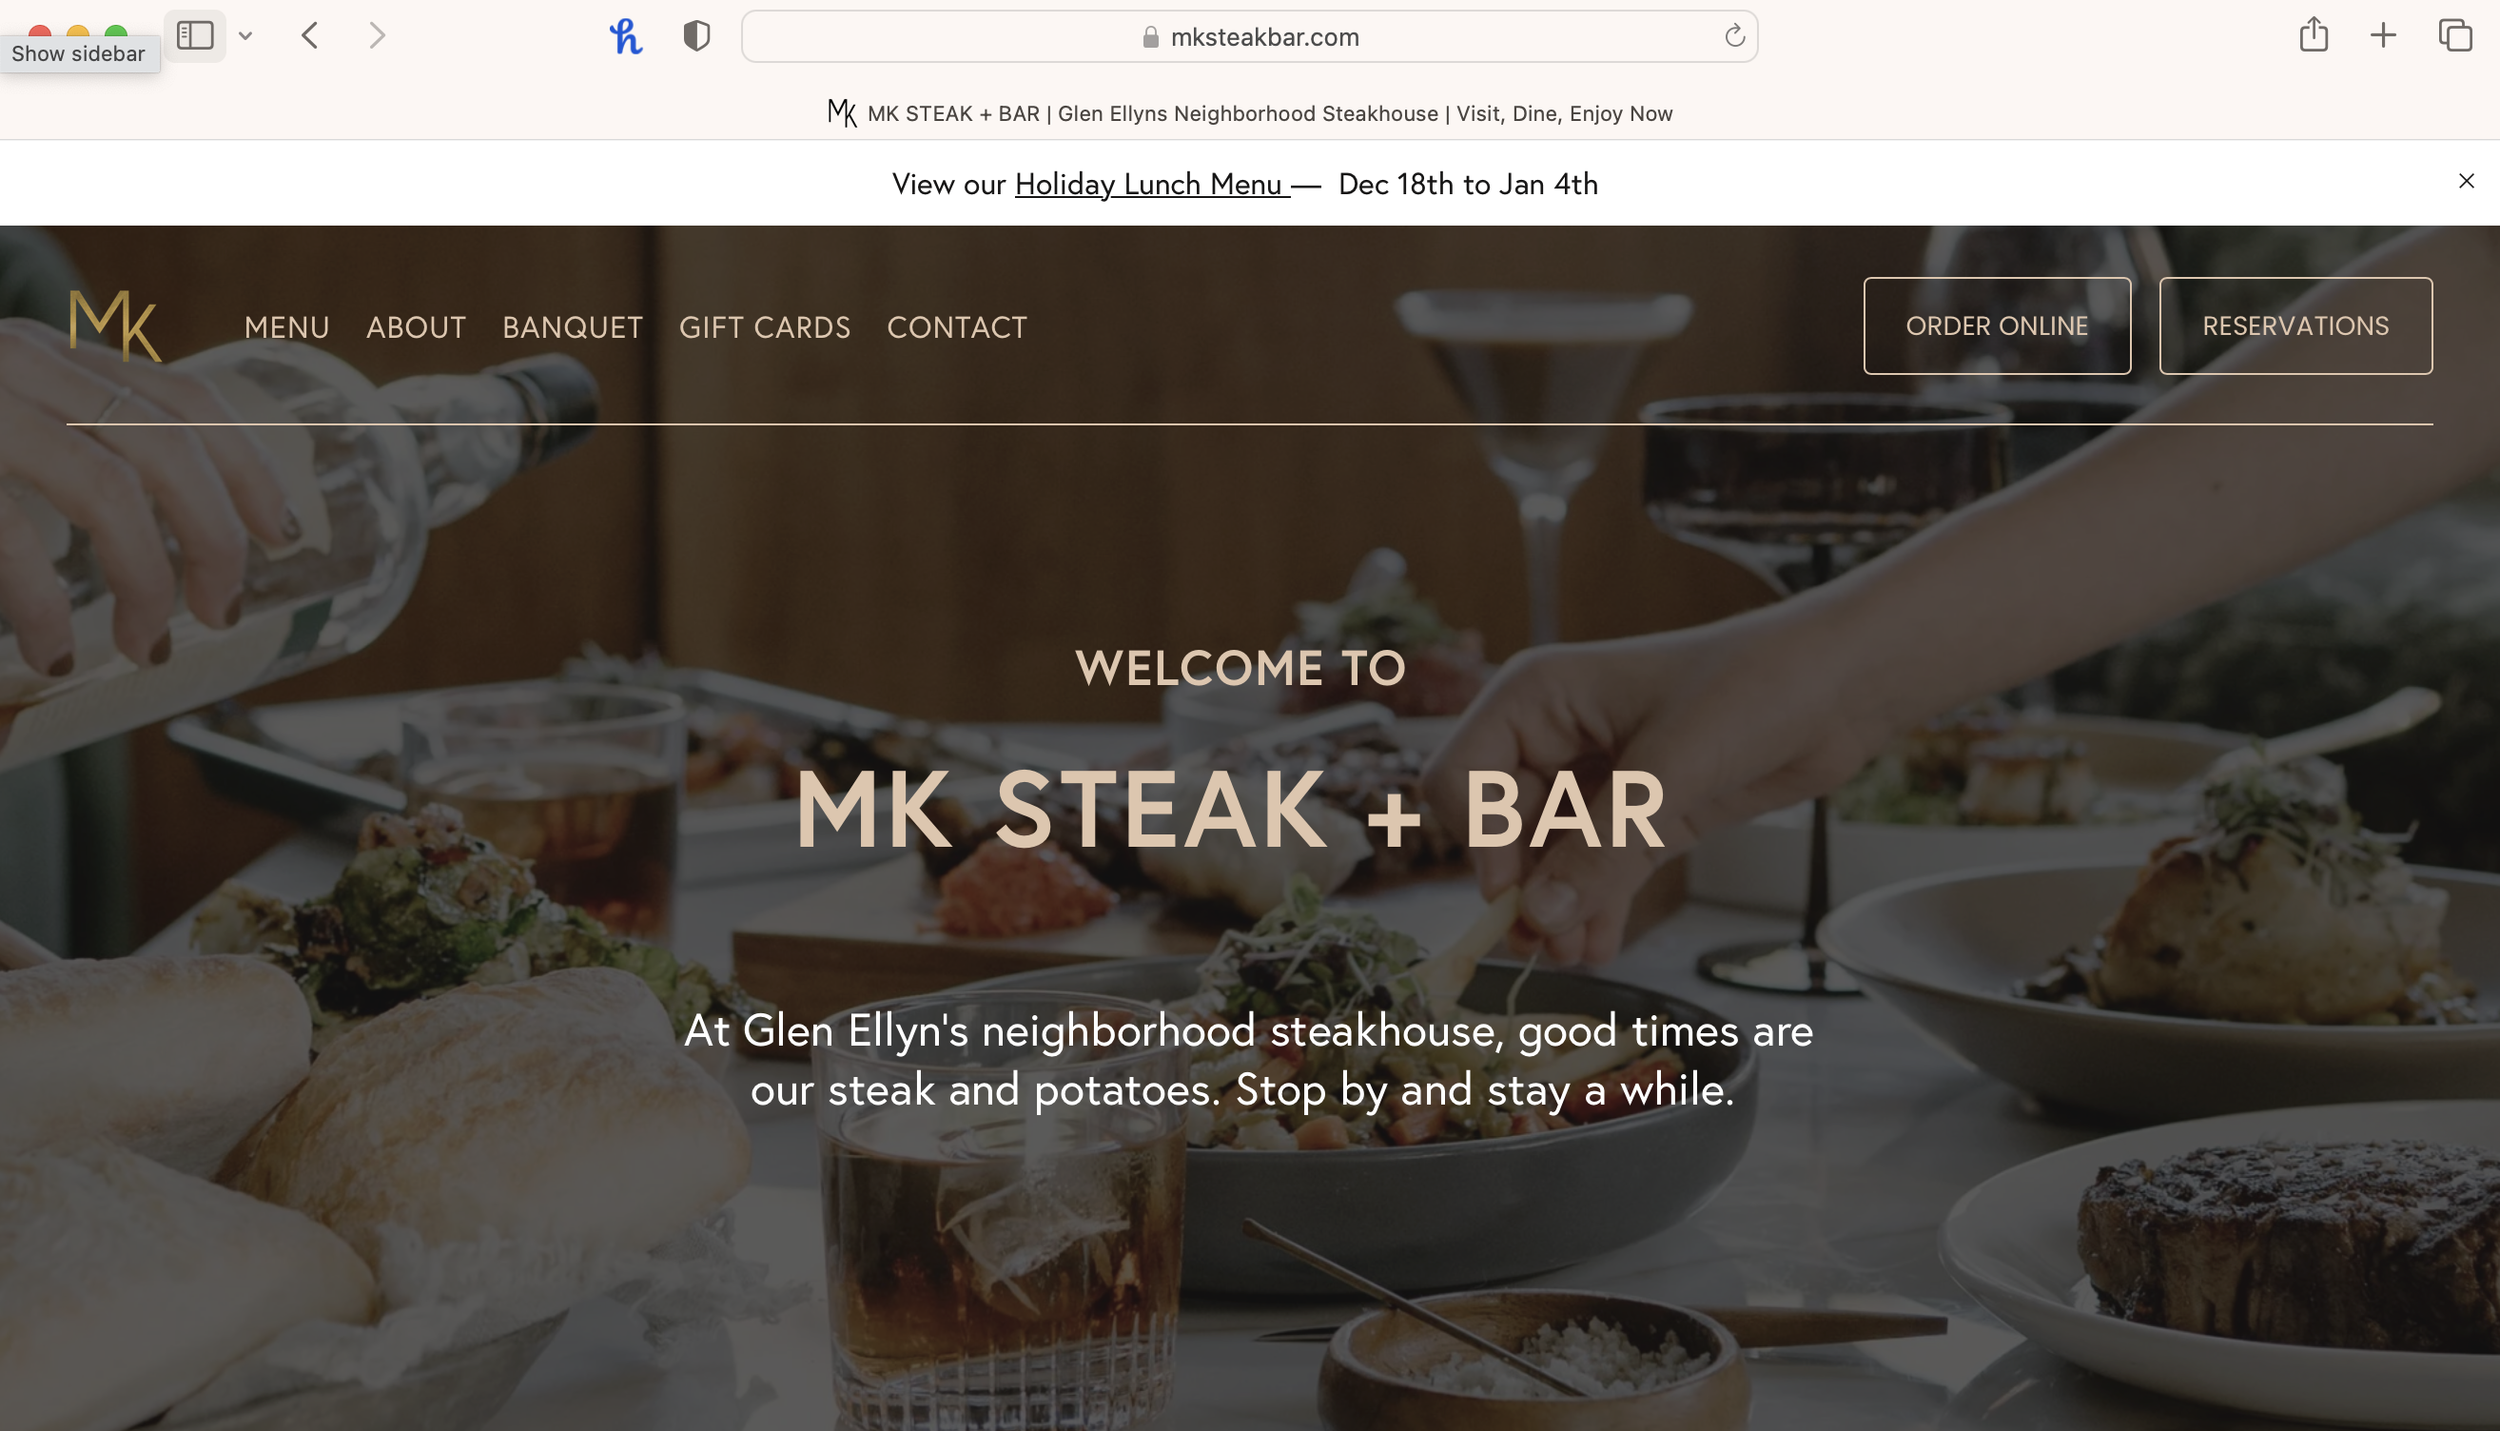The height and width of the screenshot is (1431, 2500).
Task: Click the RESERVATIONS button
Action: click(2295, 326)
